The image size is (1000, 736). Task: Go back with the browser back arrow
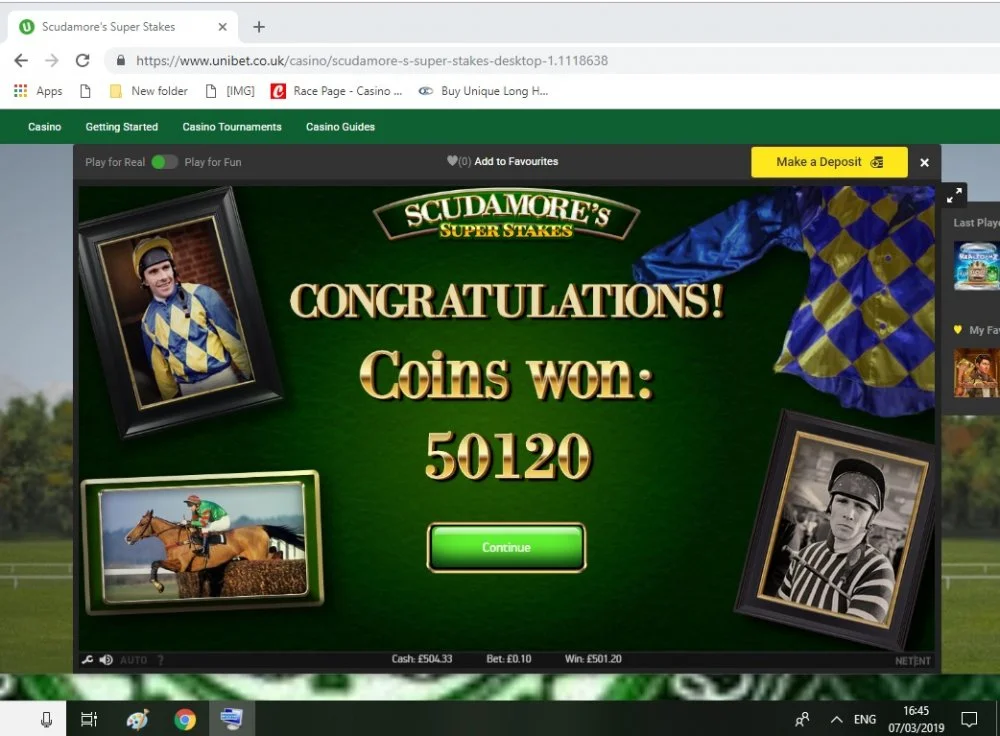click(21, 61)
